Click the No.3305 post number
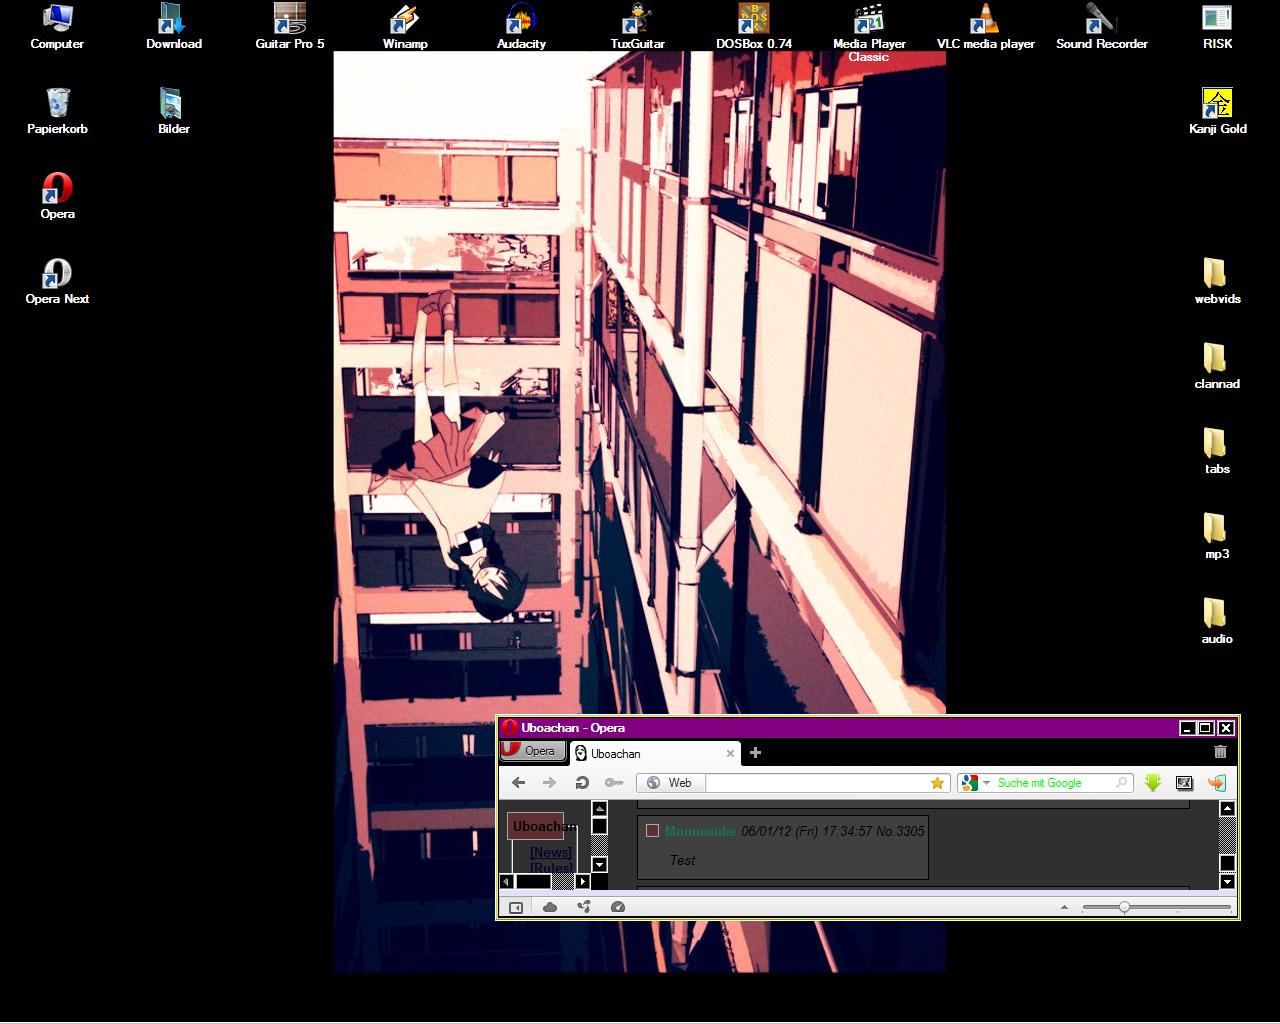The height and width of the screenshot is (1024, 1280). (900, 831)
